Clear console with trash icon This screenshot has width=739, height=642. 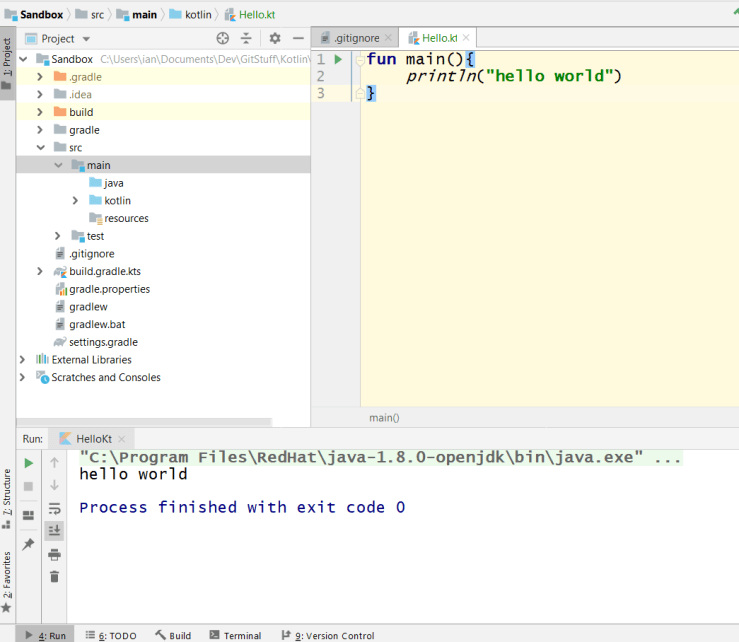click(54, 576)
